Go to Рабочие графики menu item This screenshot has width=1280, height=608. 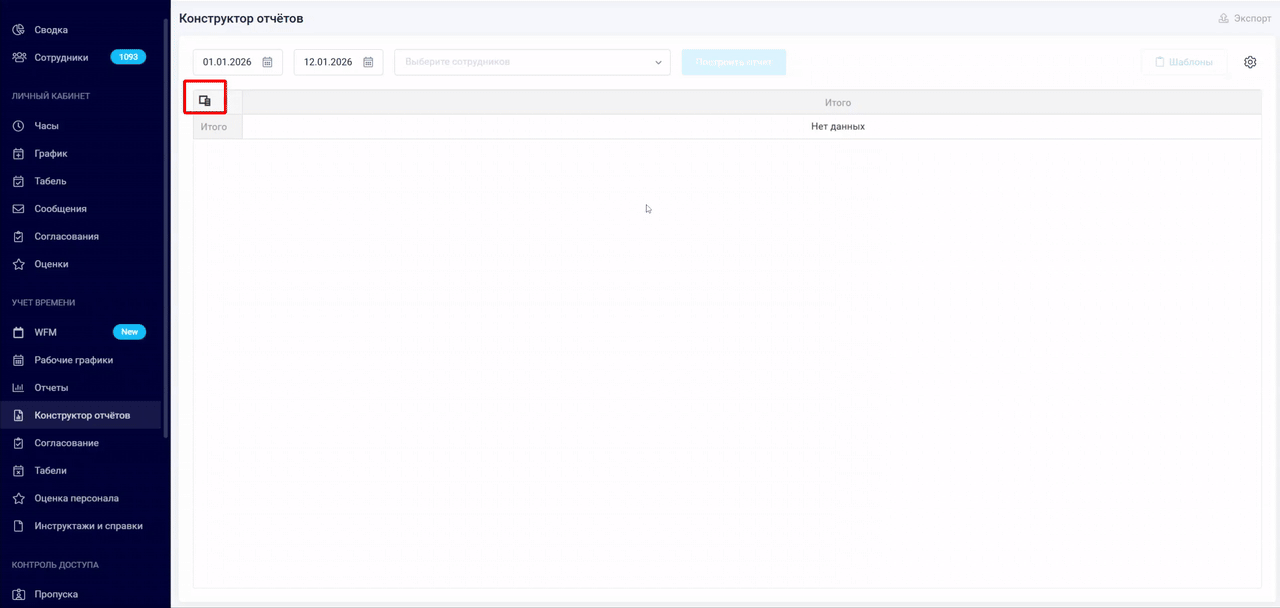[73, 360]
